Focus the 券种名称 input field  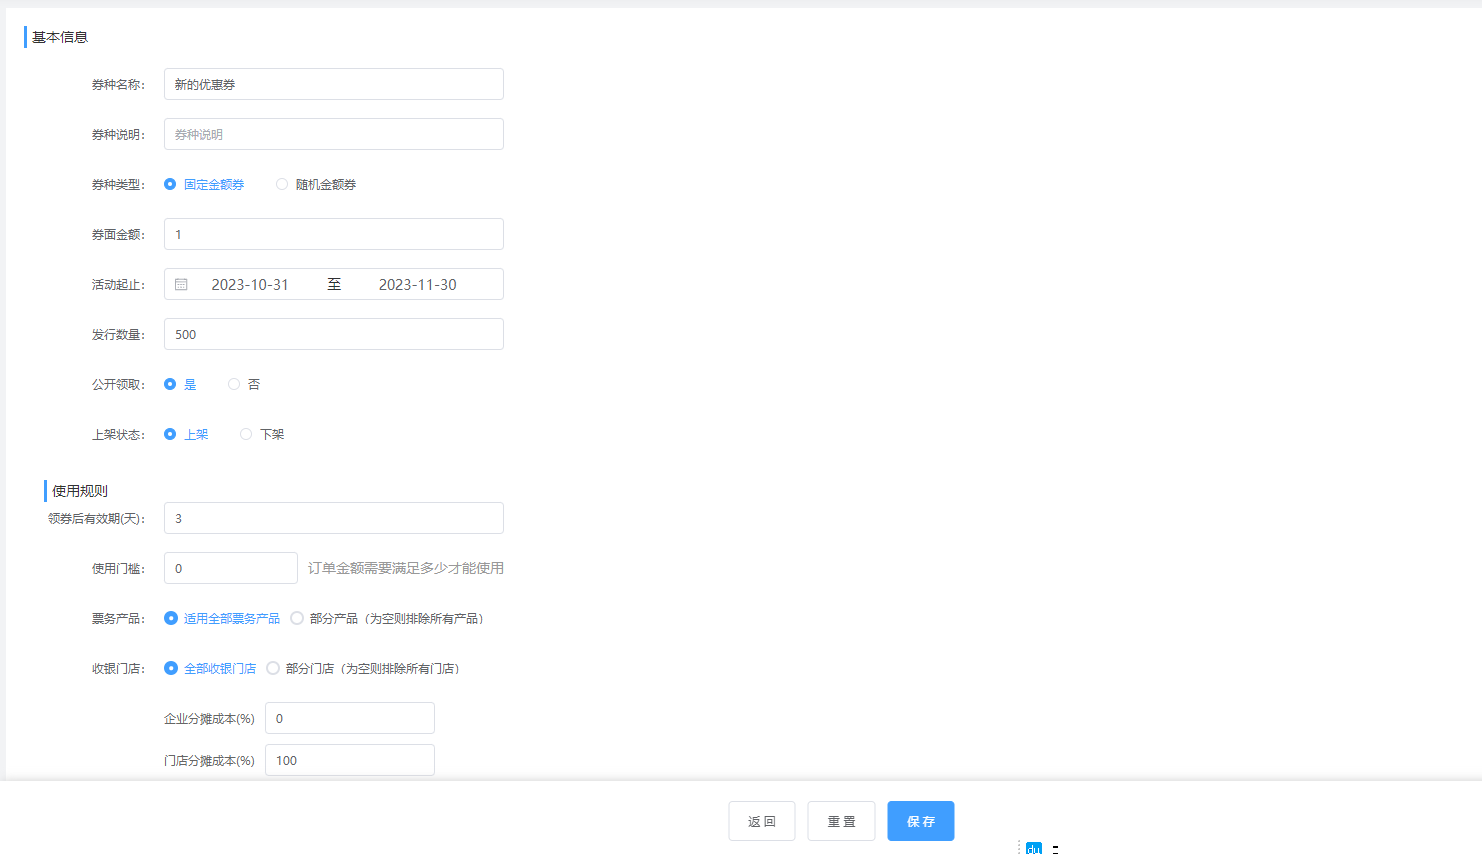pos(333,84)
